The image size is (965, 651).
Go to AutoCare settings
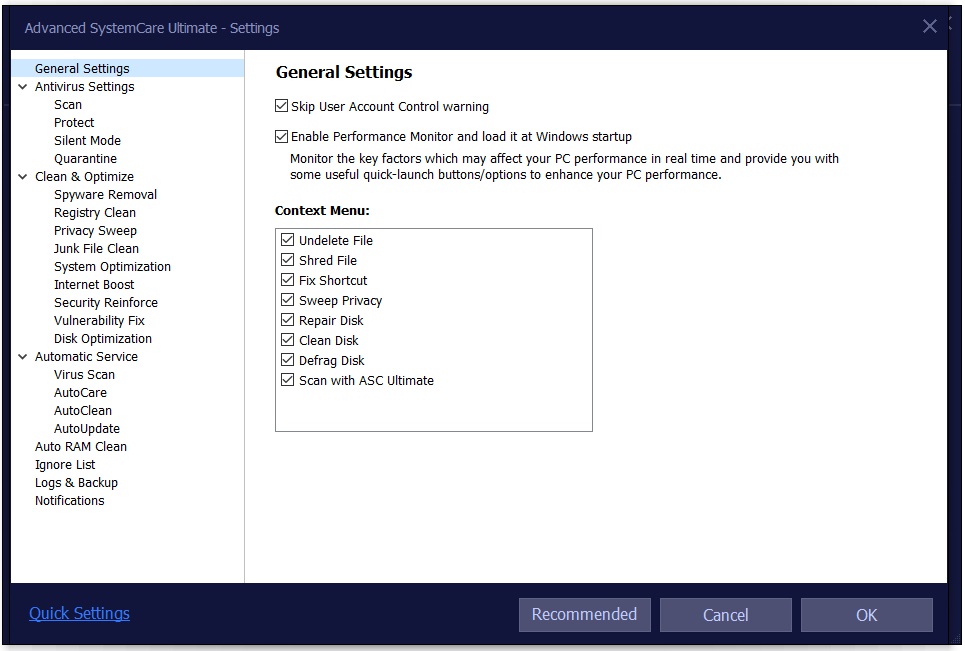click(x=81, y=393)
